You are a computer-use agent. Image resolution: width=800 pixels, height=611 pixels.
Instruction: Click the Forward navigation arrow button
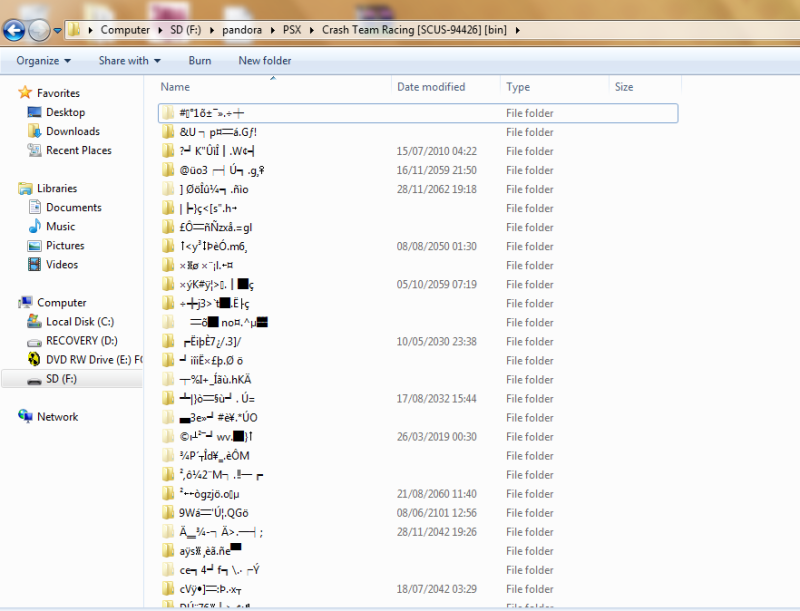(40, 30)
